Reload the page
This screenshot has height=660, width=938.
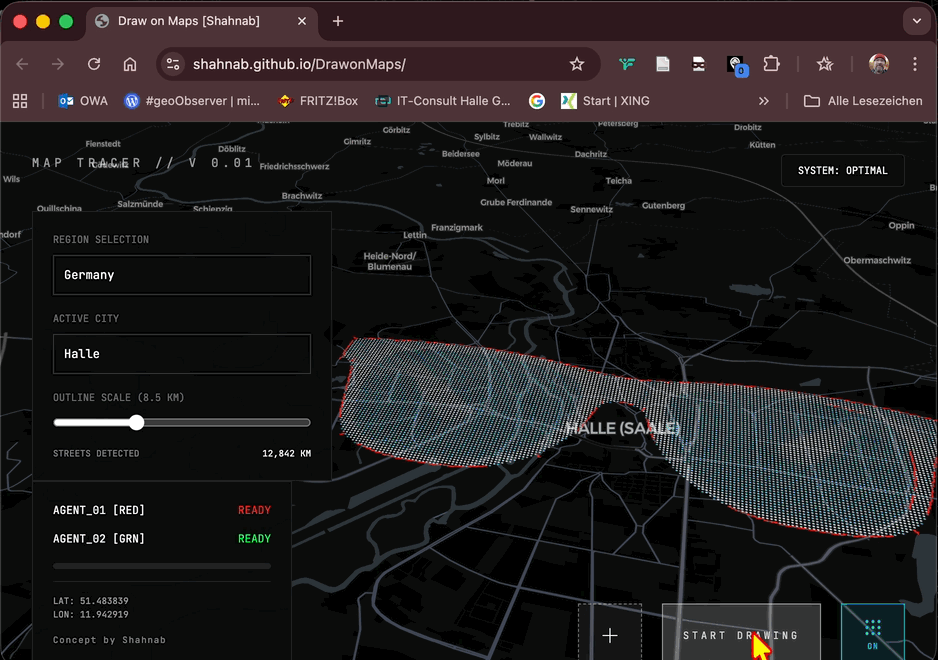click(x=94, y=64)
